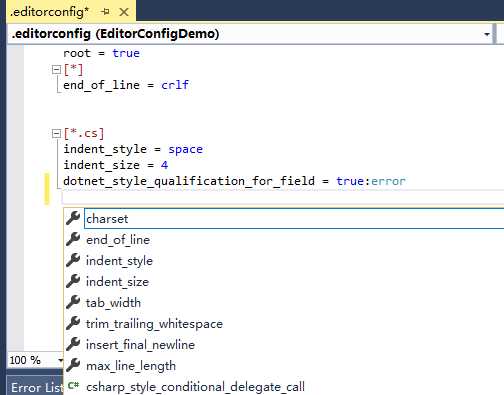Click the true:error value

pos(371,181)
